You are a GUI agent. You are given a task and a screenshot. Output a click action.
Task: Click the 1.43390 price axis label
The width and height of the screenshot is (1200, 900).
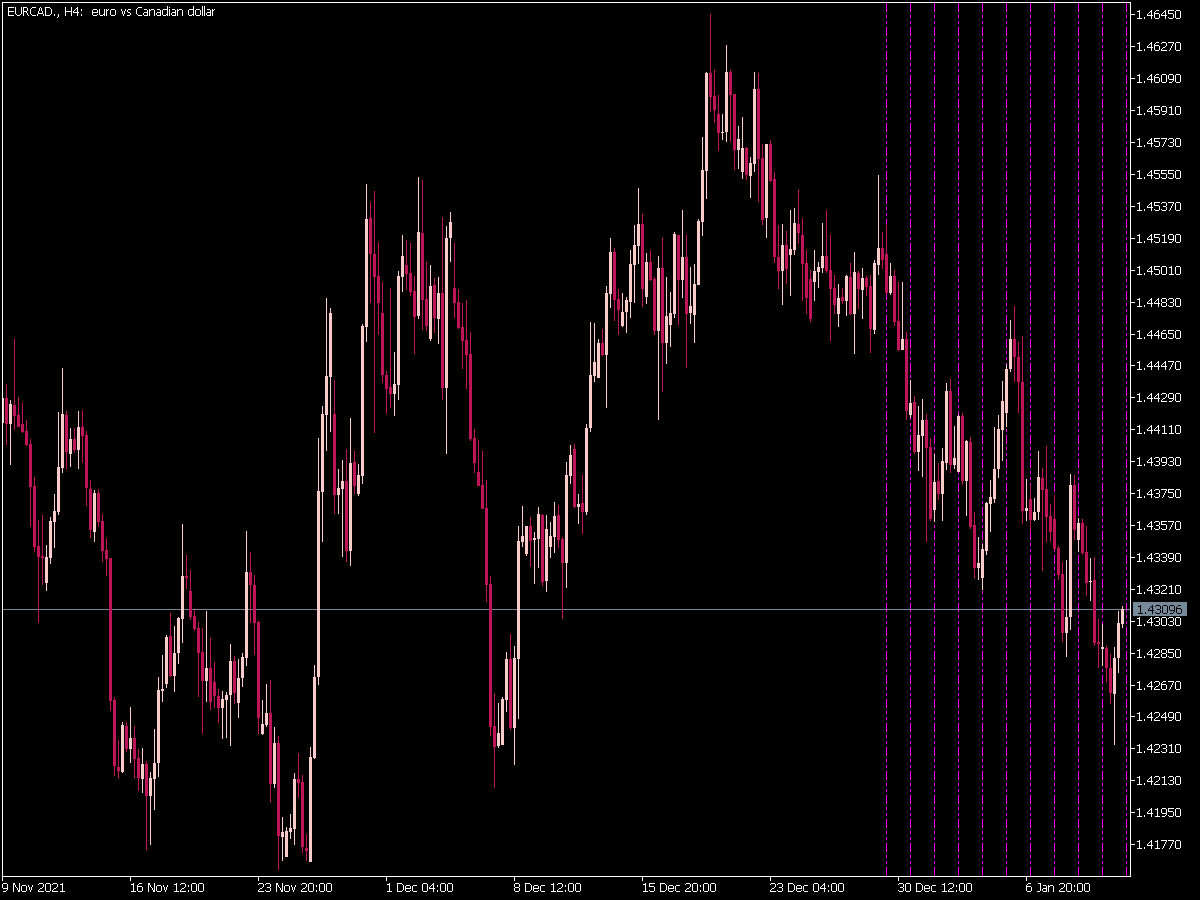point(1160,557)
